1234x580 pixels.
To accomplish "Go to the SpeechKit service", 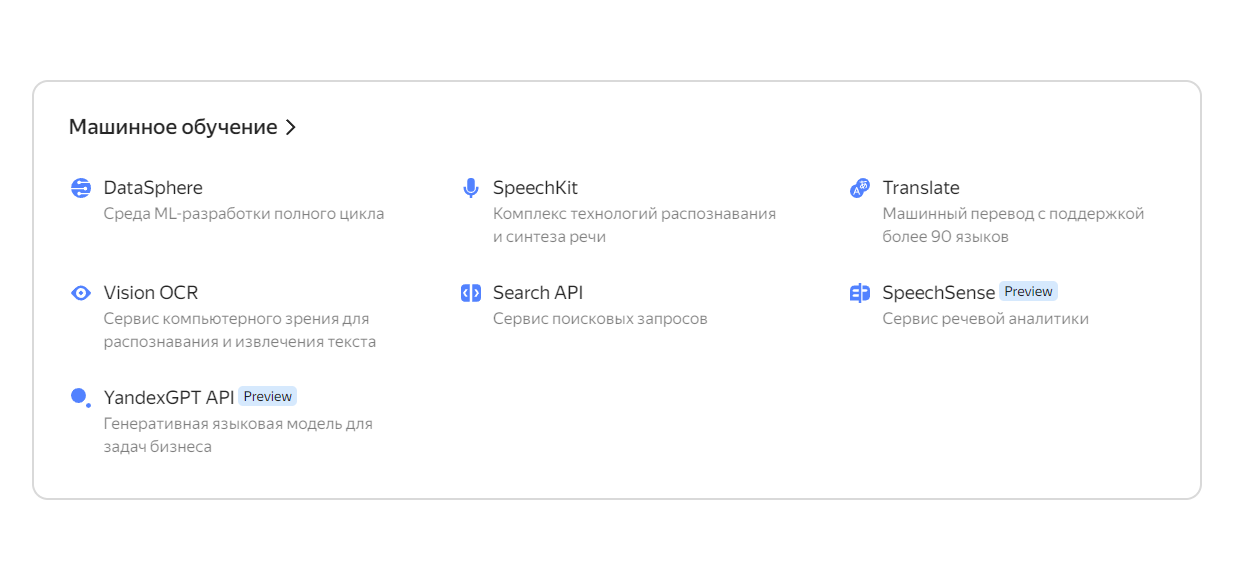I will pos(535,188).
